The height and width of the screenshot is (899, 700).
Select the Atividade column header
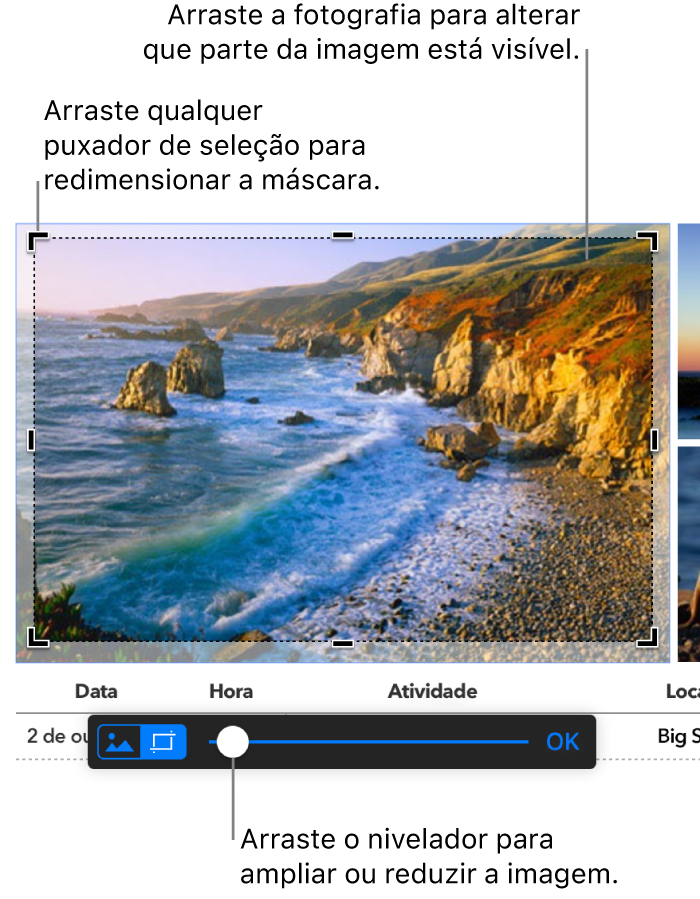pyautogui.click(x=433, y=691)
